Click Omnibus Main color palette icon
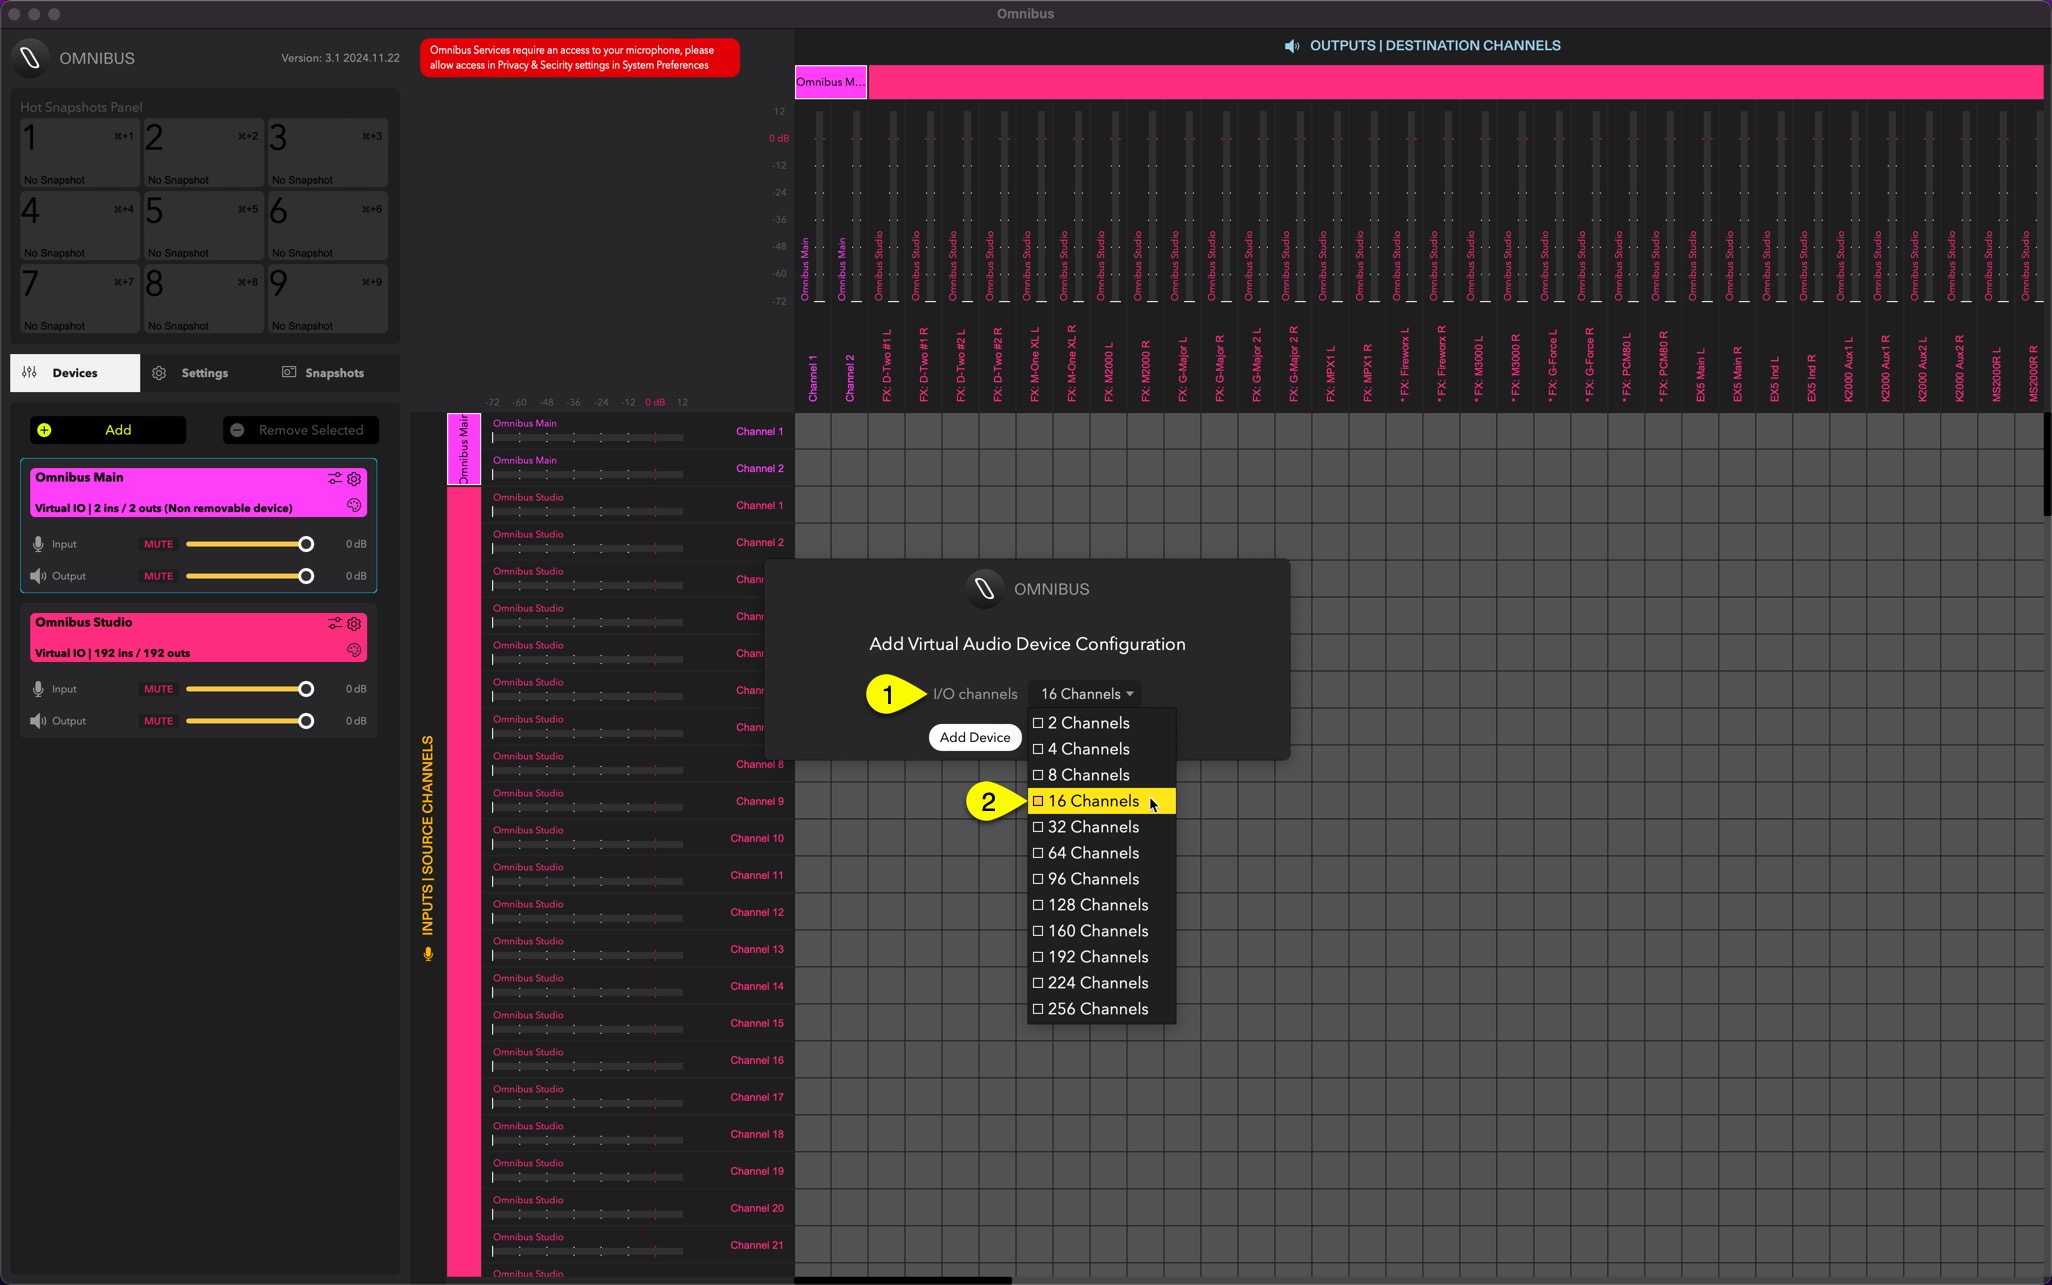 (354, 506)
